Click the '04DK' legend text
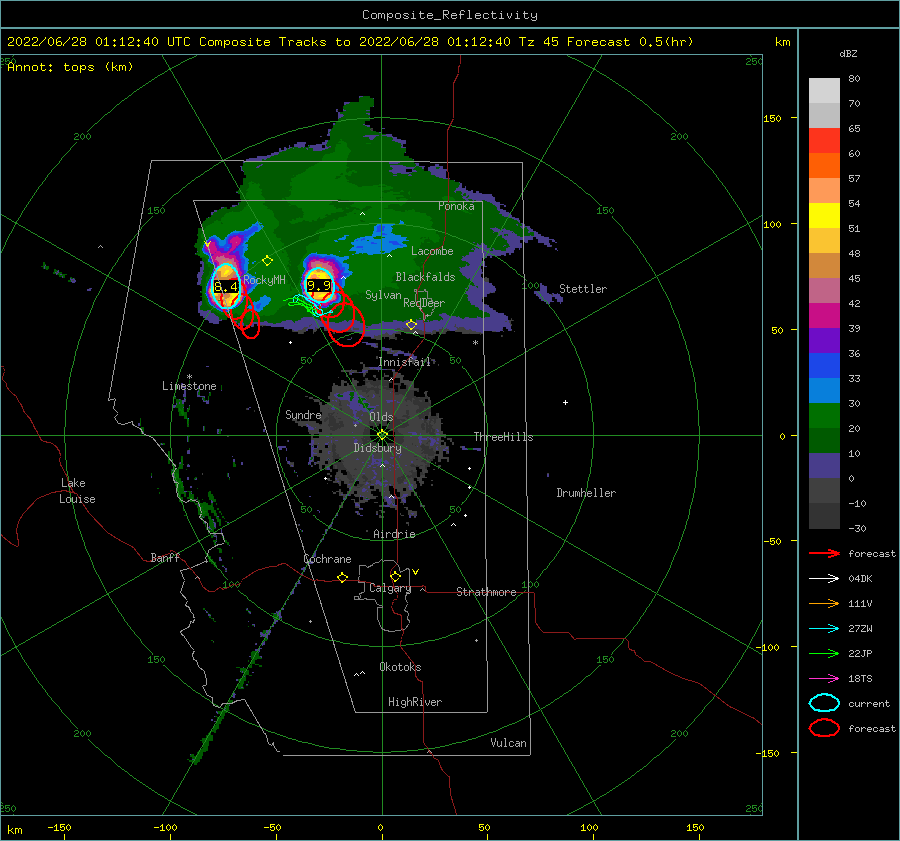The height and width of the screenshot is (841, 900). [x=860, y=579]
